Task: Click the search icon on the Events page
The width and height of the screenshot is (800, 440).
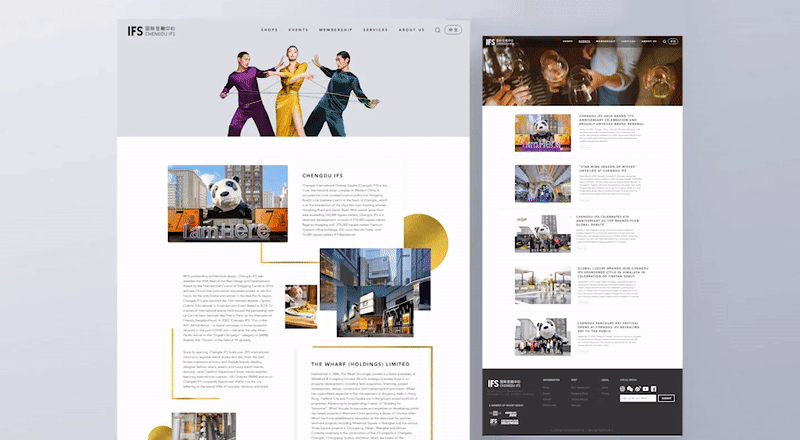Action: pyautogui.click(x=664, y=41)
